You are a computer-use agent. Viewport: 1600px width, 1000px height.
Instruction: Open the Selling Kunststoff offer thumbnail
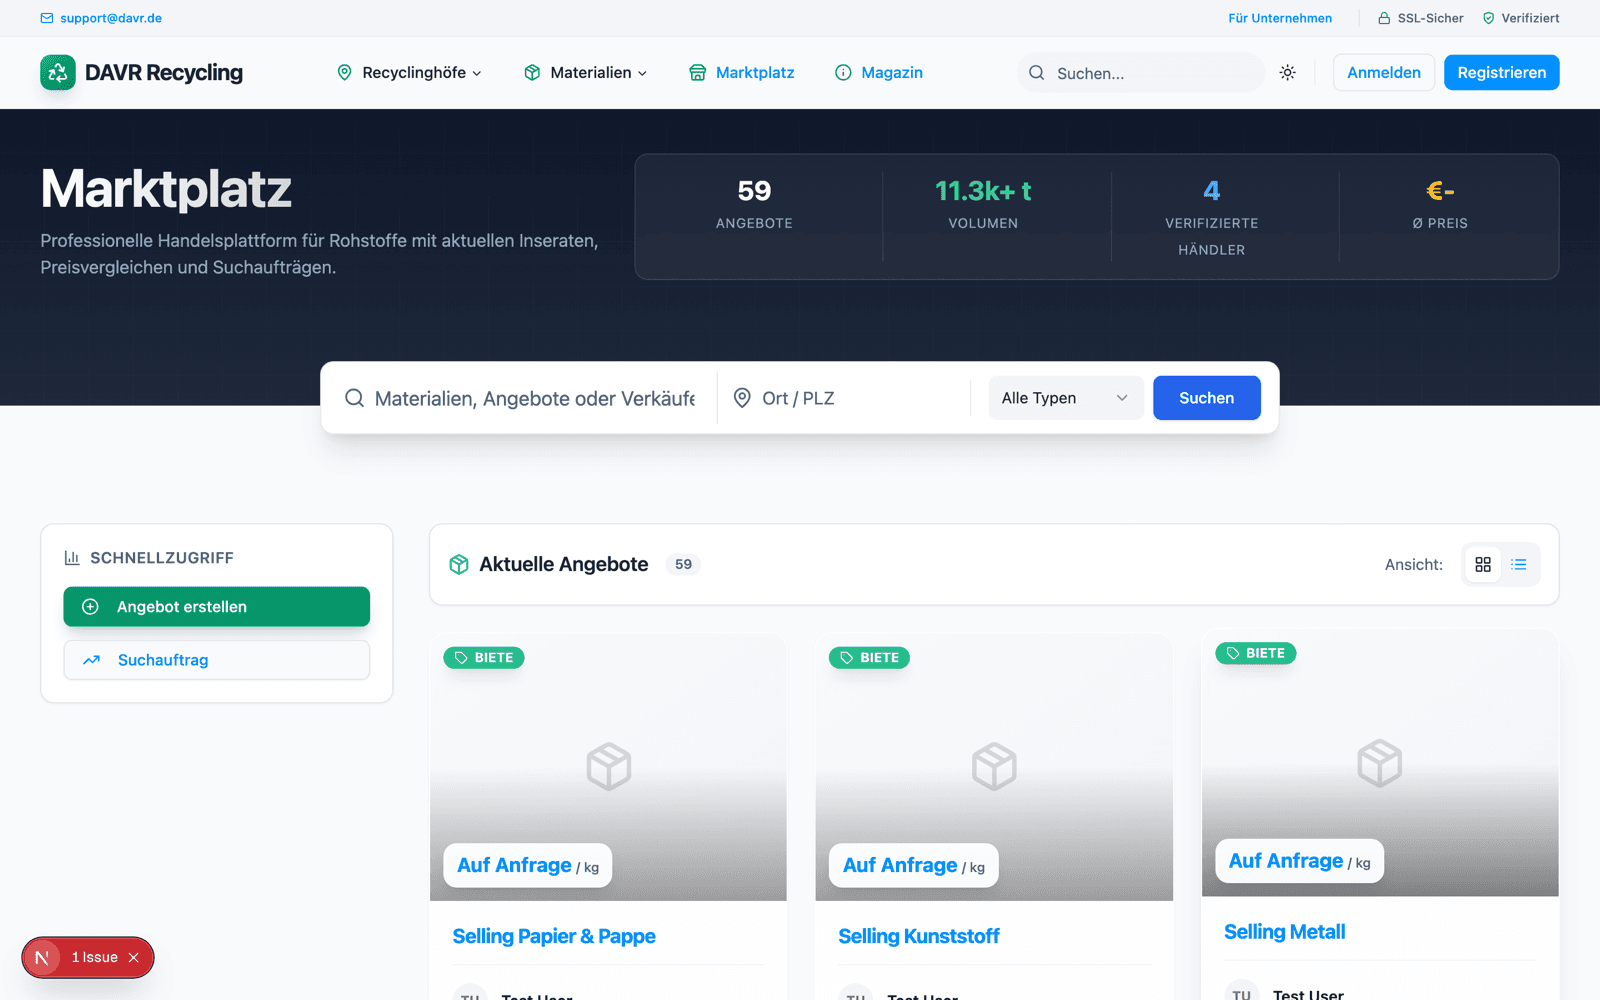pyautogui.click(x=994, y=767)
